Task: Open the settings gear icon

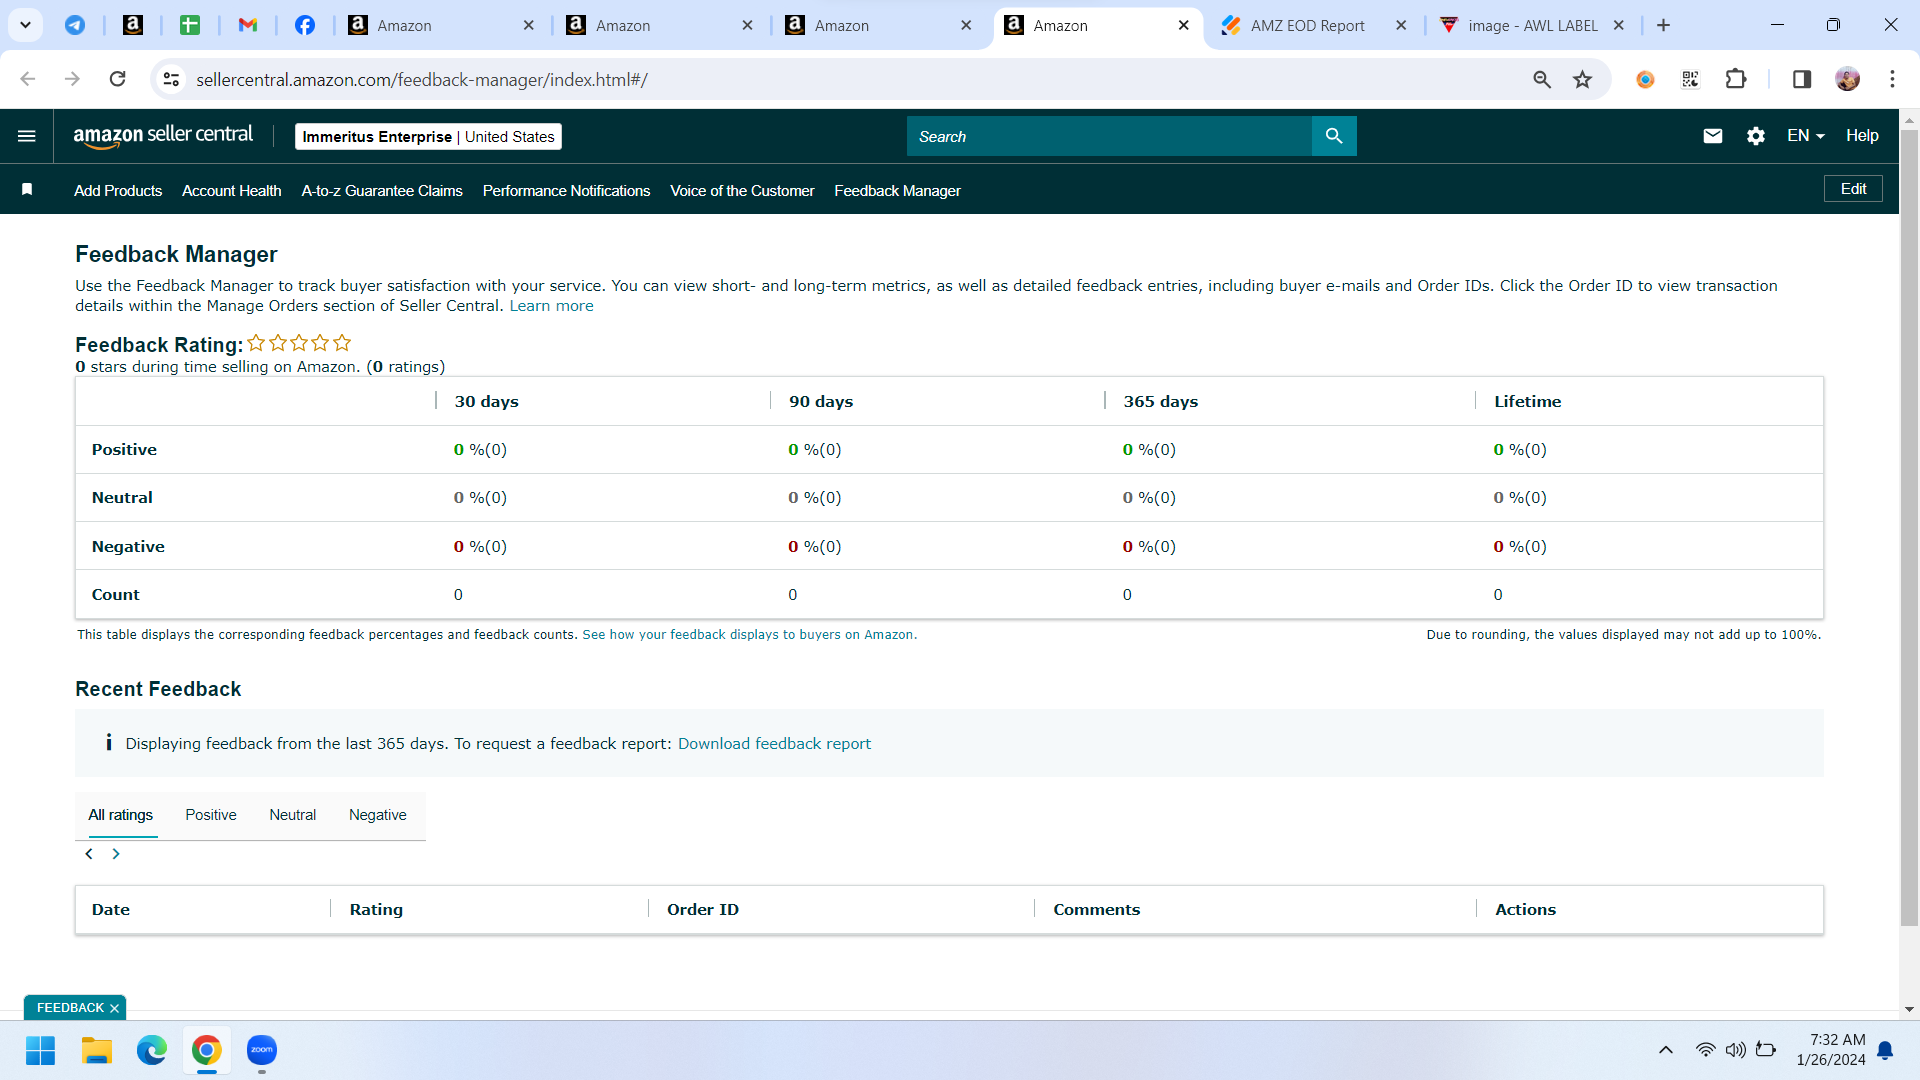Action: pyautogui.click(x=1756, y=136)
